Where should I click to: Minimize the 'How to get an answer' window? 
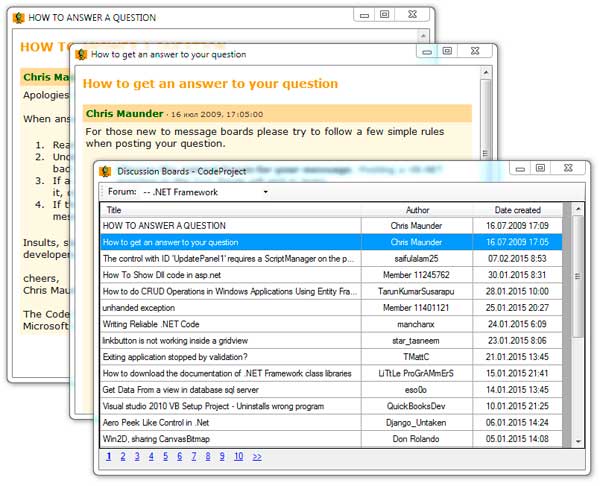[x=427, y=51]
